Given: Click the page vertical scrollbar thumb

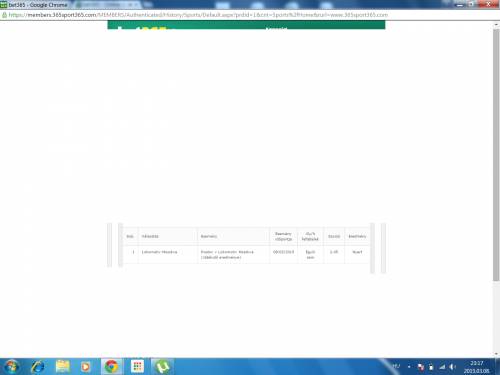Looking at the screenshot, I should click(x=496, y=155).
